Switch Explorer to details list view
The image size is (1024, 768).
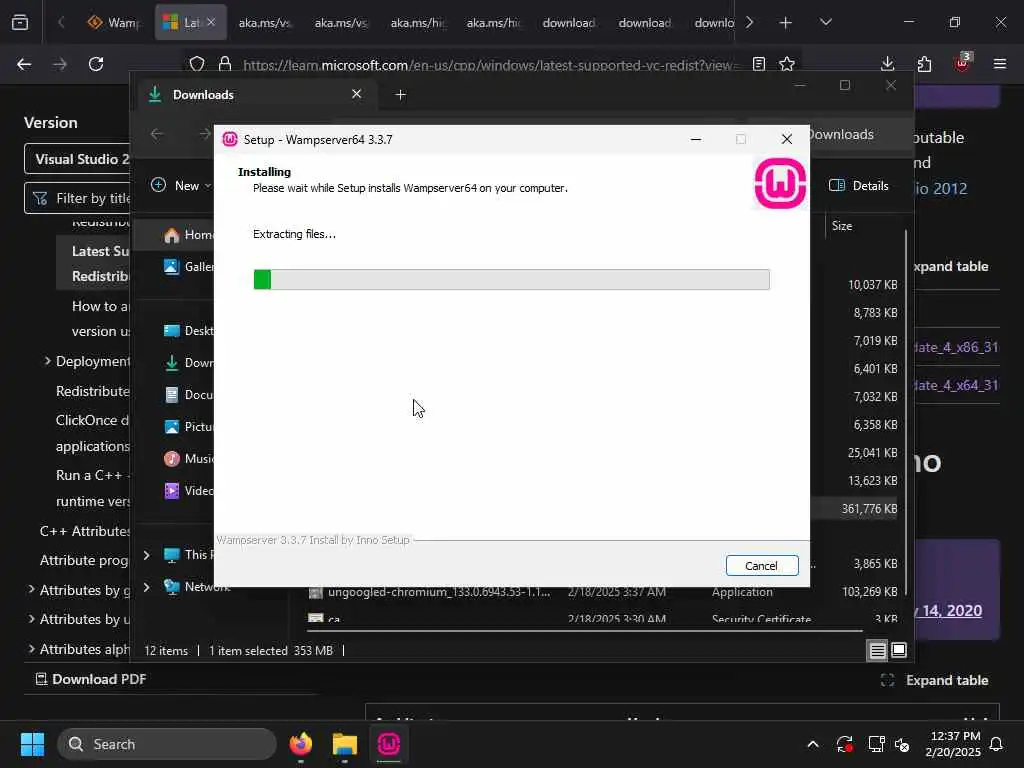(877, 650)
